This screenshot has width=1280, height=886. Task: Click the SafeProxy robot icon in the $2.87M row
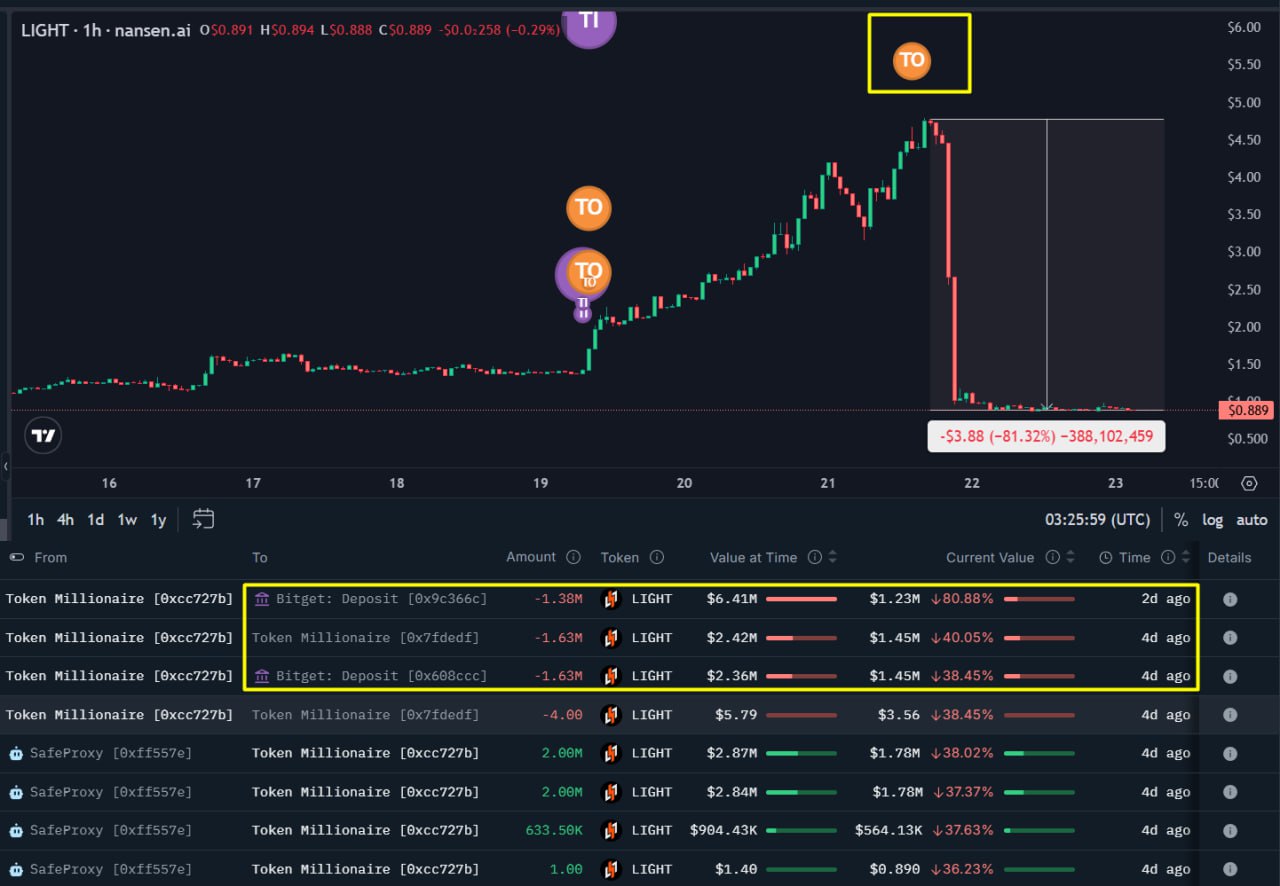click(16, 753)
